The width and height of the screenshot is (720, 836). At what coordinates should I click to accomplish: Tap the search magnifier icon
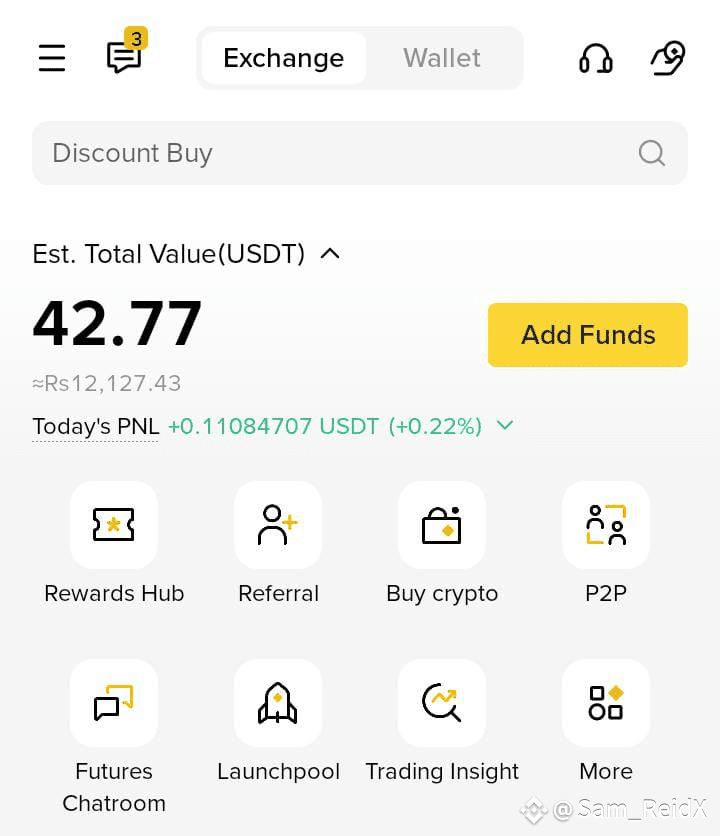652,154
